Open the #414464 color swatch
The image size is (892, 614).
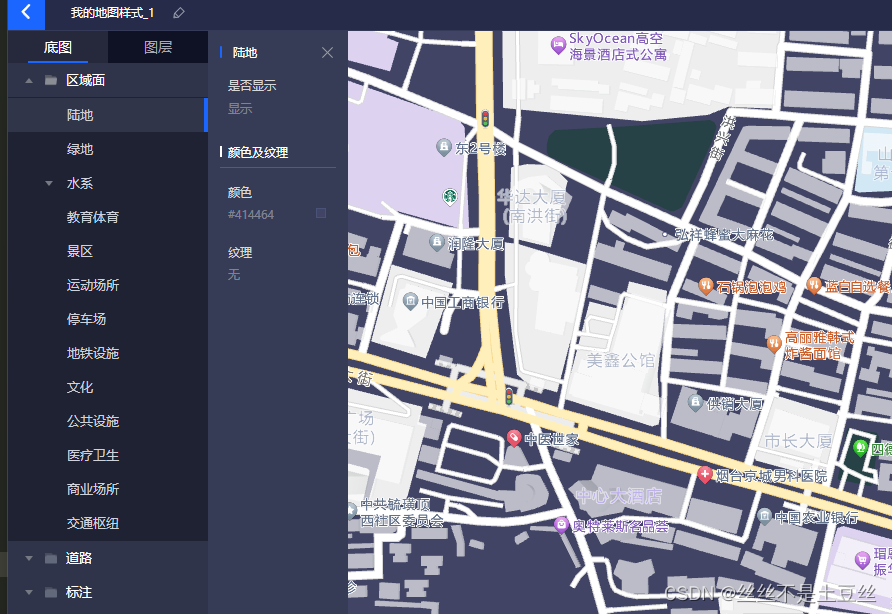coord(321,213)
